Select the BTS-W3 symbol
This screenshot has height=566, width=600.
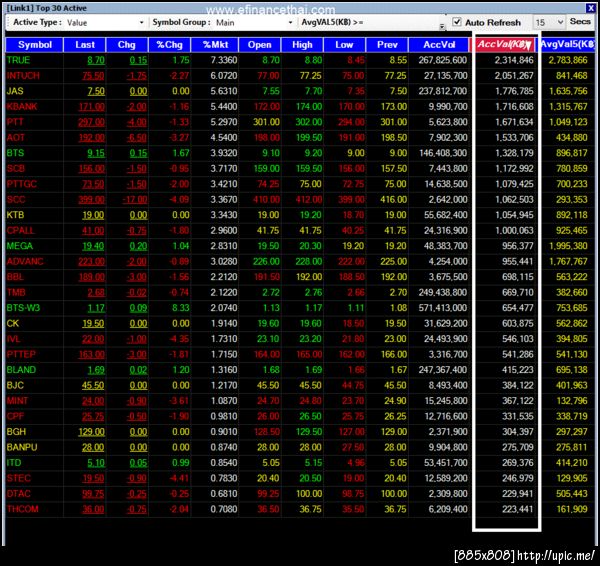click(x=23, y=308)
